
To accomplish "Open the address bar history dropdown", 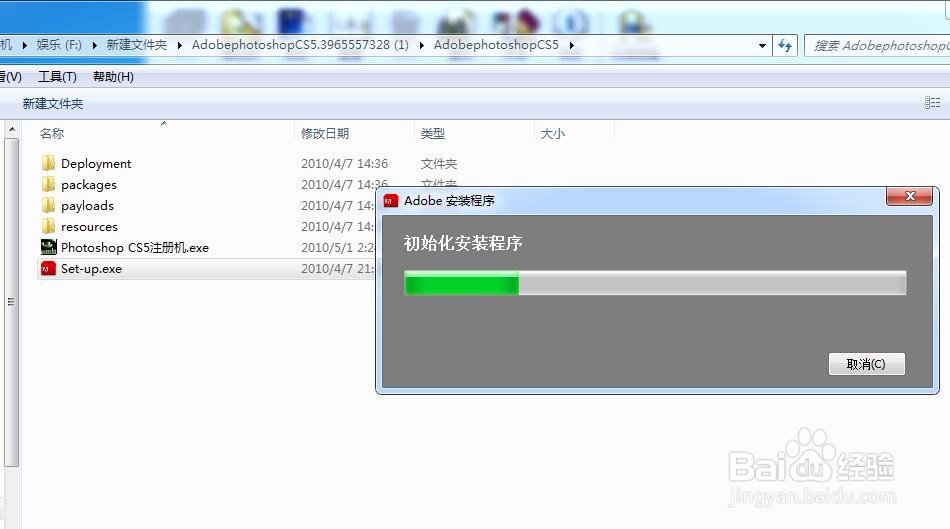I will point(762,45).
